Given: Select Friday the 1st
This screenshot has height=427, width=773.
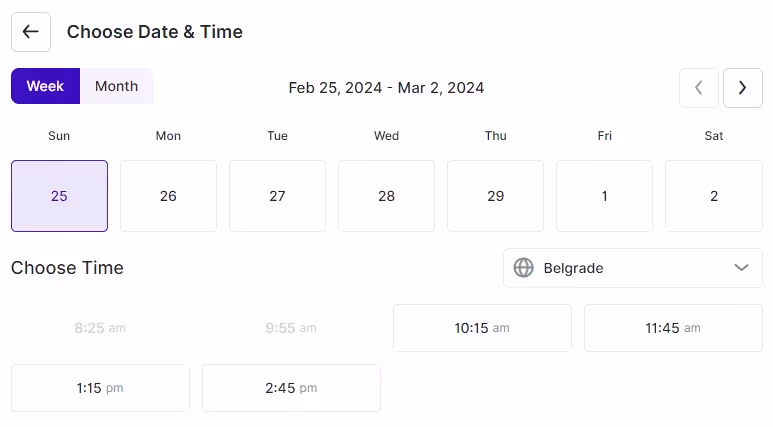Looking at the screenshot, I should 604,196.
